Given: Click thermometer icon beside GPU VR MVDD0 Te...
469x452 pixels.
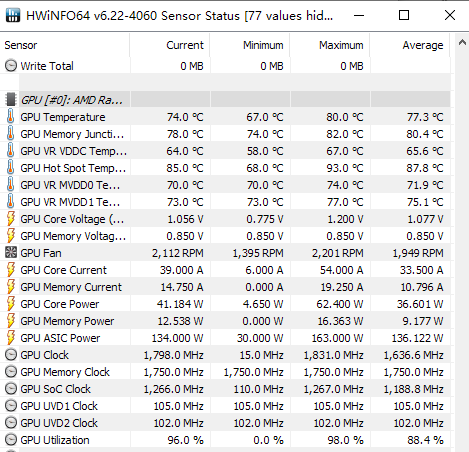Looking at the screenshot, I should click(11, 185).
